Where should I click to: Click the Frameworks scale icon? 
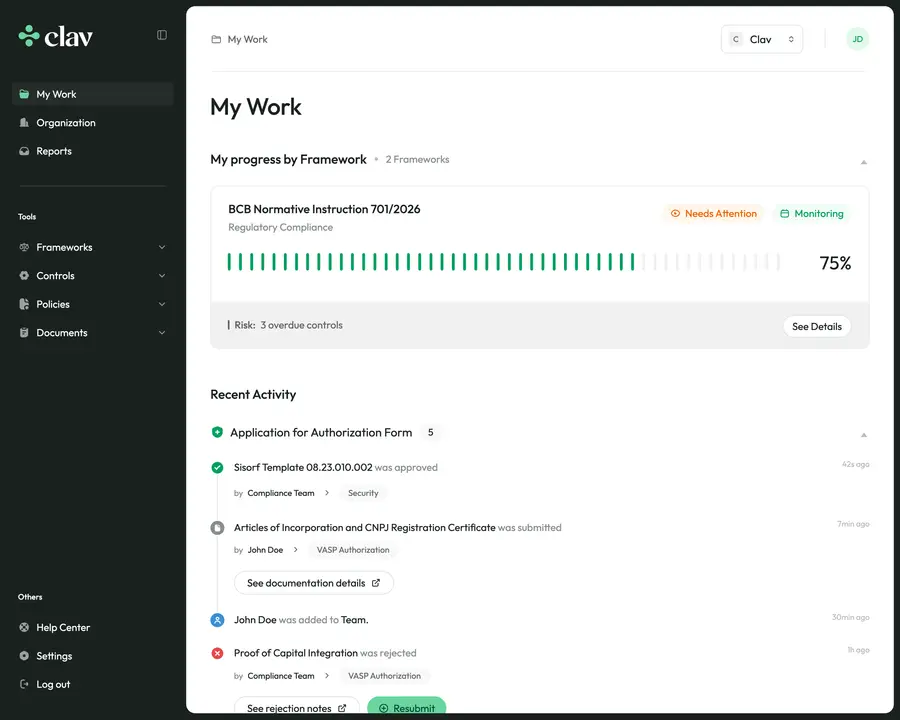[24, 247]
